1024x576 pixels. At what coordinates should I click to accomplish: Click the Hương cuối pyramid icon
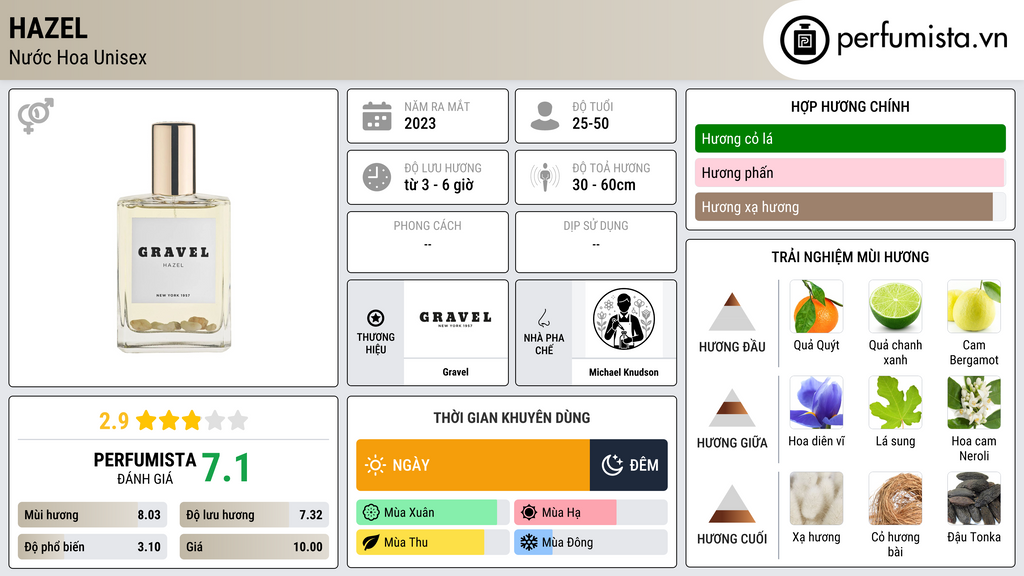click(x=732, y=504)
